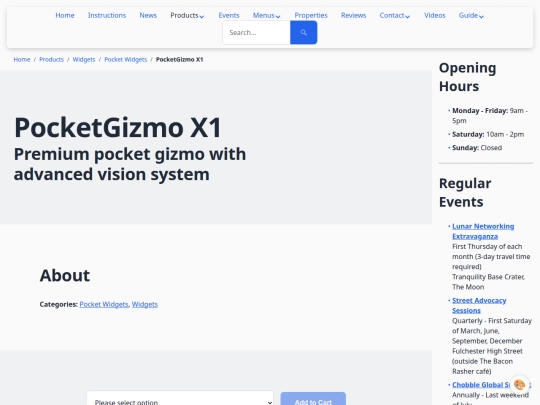Click the 'Saturday: 10am - 2pm' entry
The height and width of the screenshot is (405, 540).
[488, 134]
